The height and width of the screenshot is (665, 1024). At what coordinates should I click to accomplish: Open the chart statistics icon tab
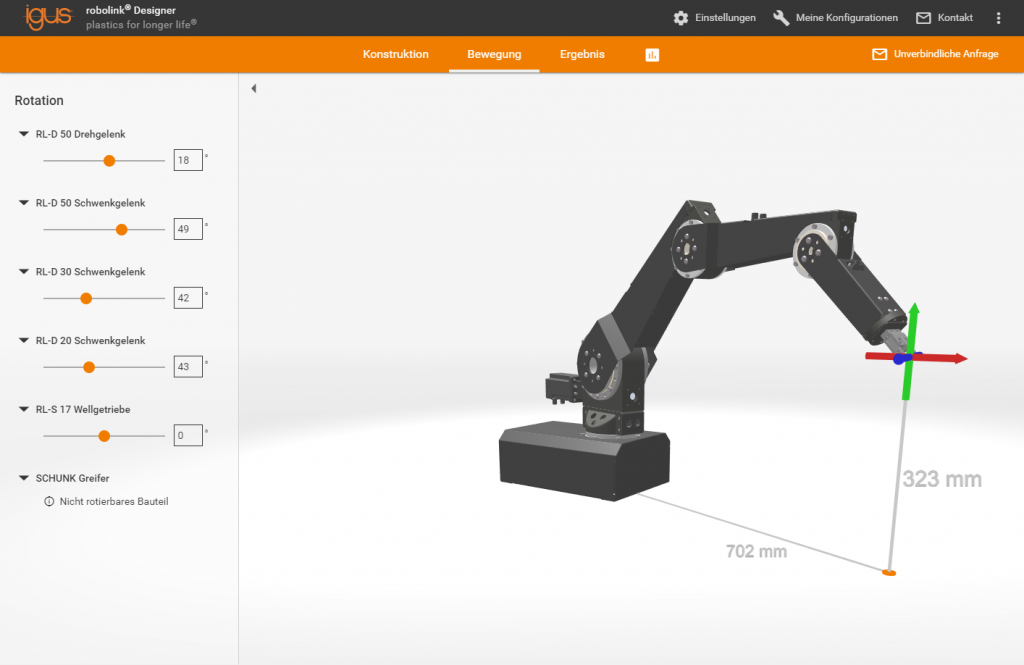pos(652,55)
